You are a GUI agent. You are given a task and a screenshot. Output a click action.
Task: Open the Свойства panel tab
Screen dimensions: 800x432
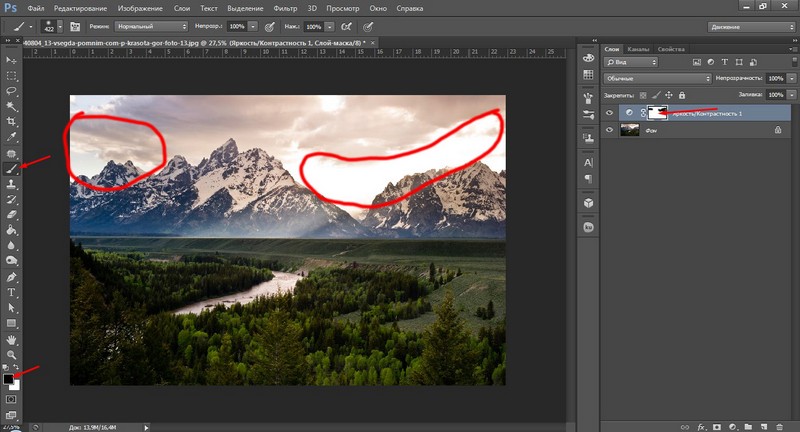click(x=673, y=49)
